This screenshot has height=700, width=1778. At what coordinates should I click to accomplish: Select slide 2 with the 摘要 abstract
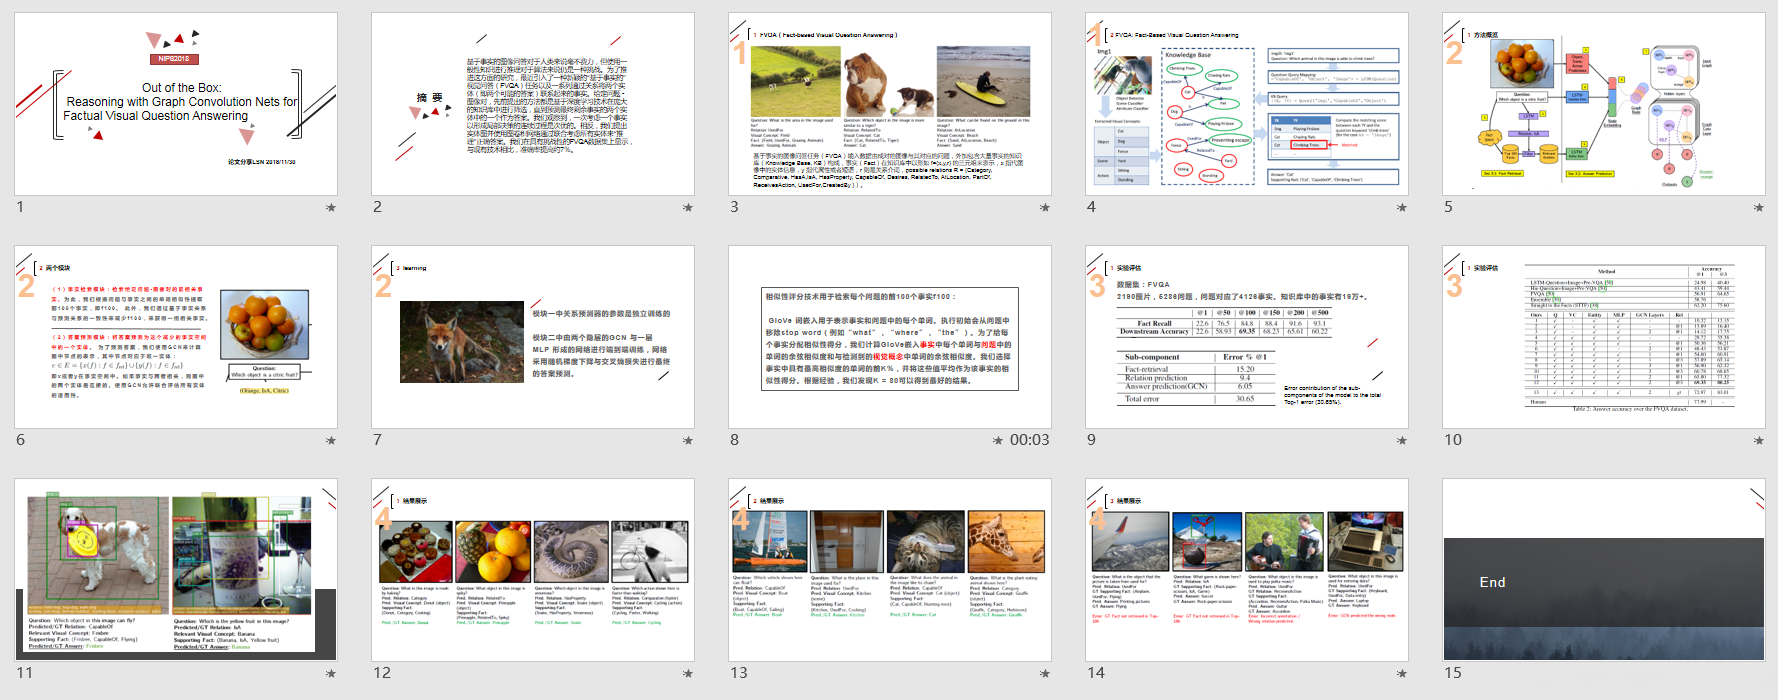pyautogui.click(x=533, y=104)
